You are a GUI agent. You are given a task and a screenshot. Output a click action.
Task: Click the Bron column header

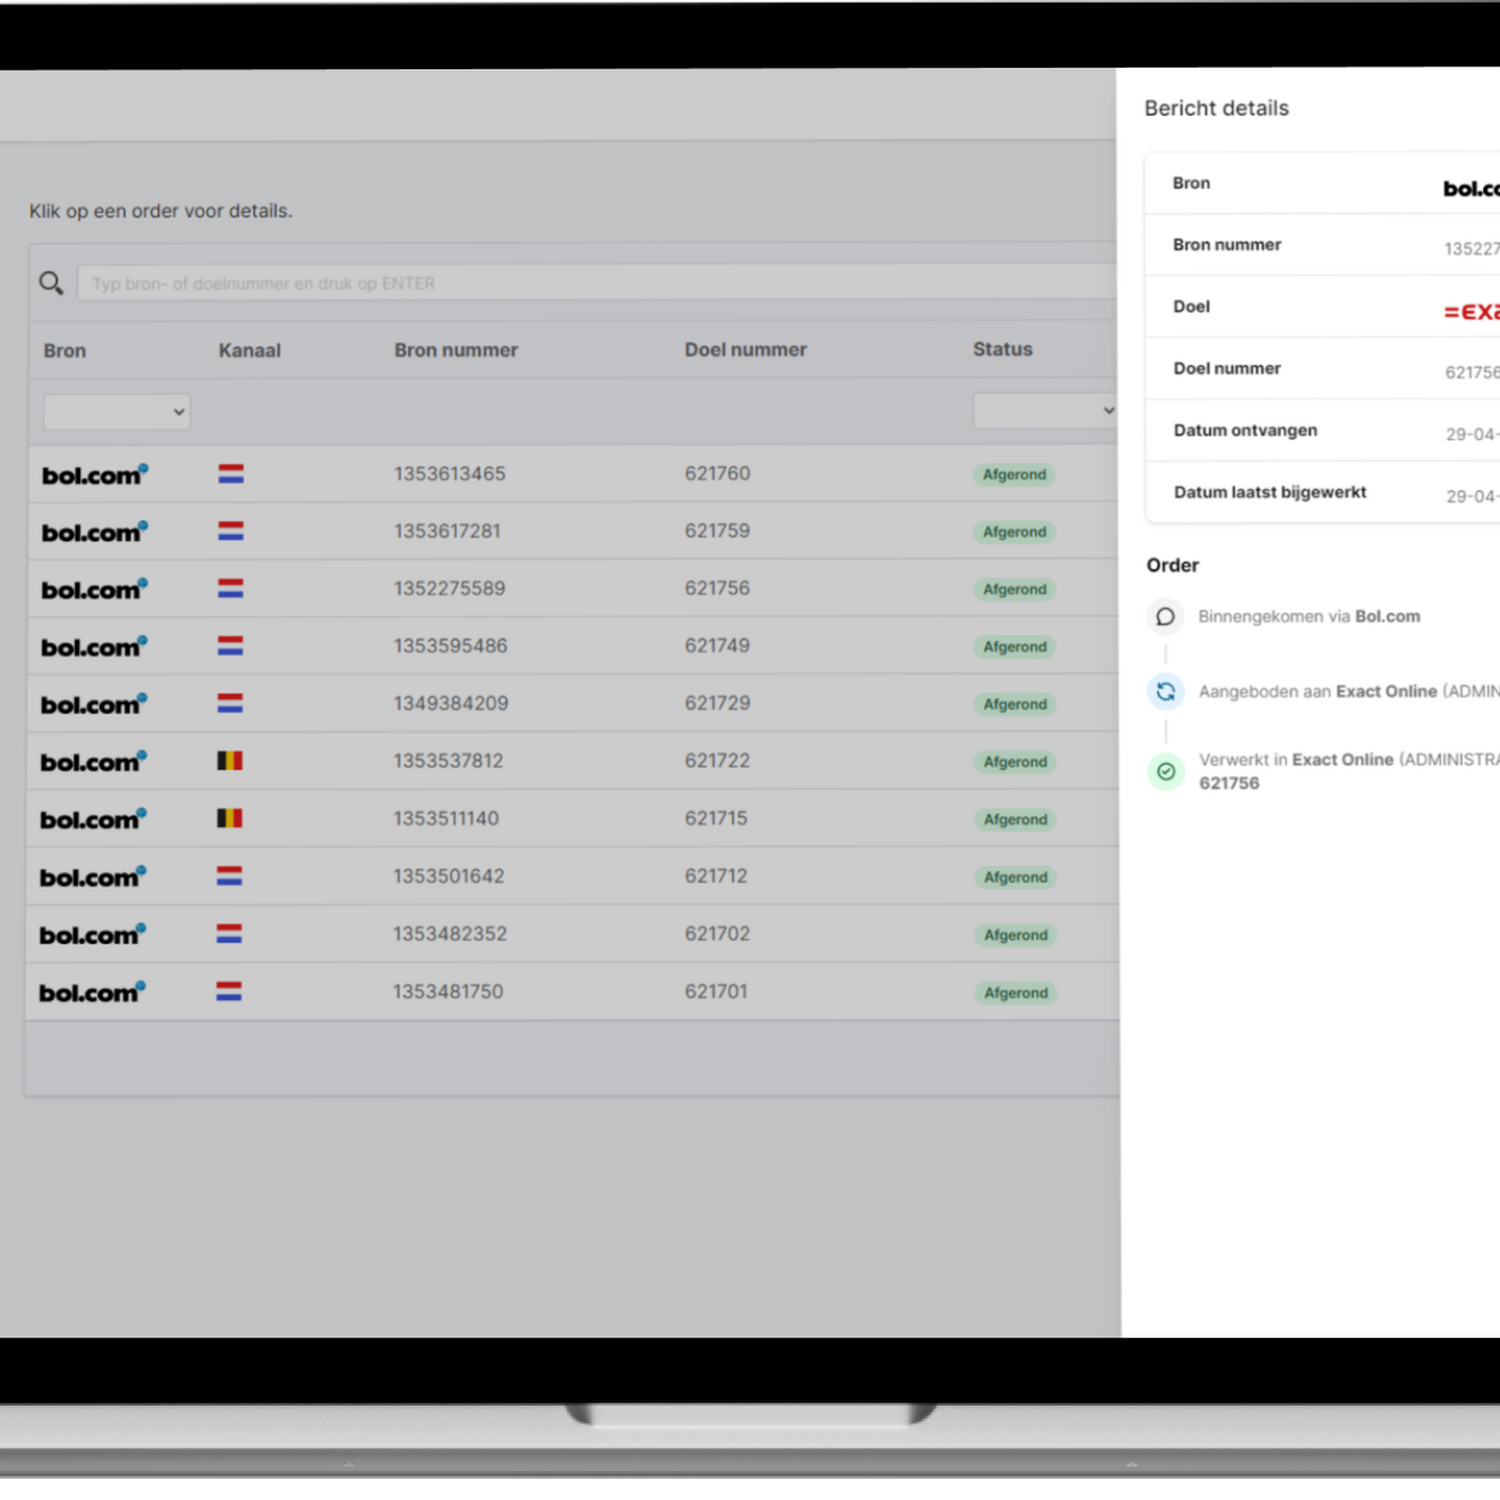[65, 351]
